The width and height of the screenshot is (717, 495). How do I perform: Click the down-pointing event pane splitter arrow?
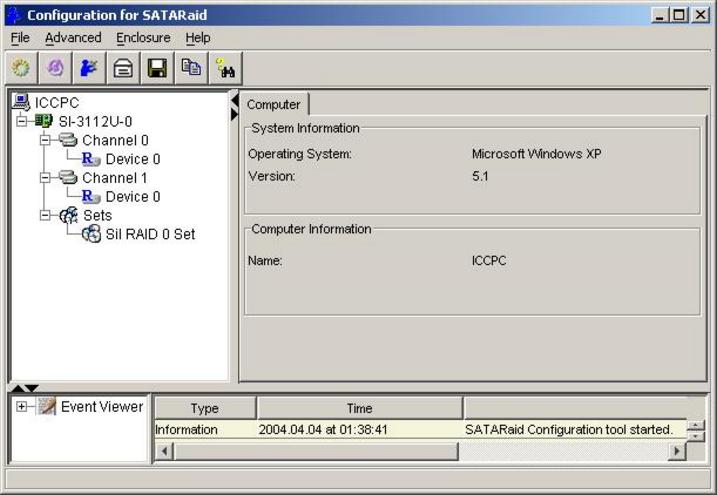(32, 388)
